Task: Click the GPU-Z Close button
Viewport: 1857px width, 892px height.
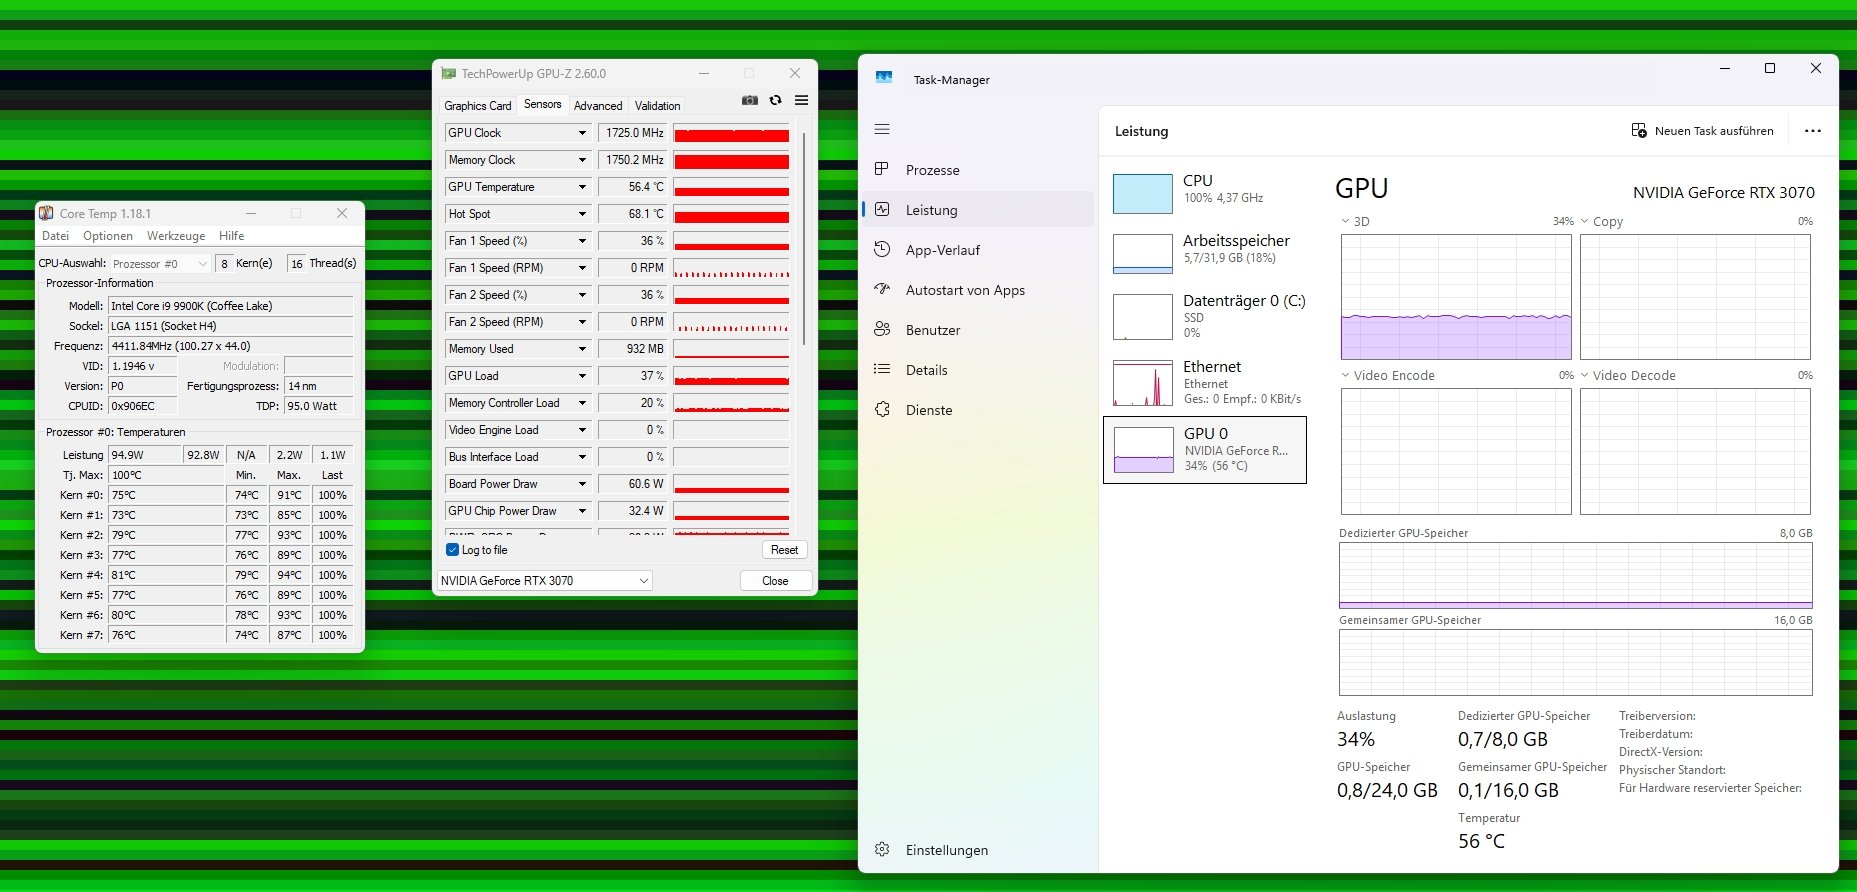Action: point(775,581)
